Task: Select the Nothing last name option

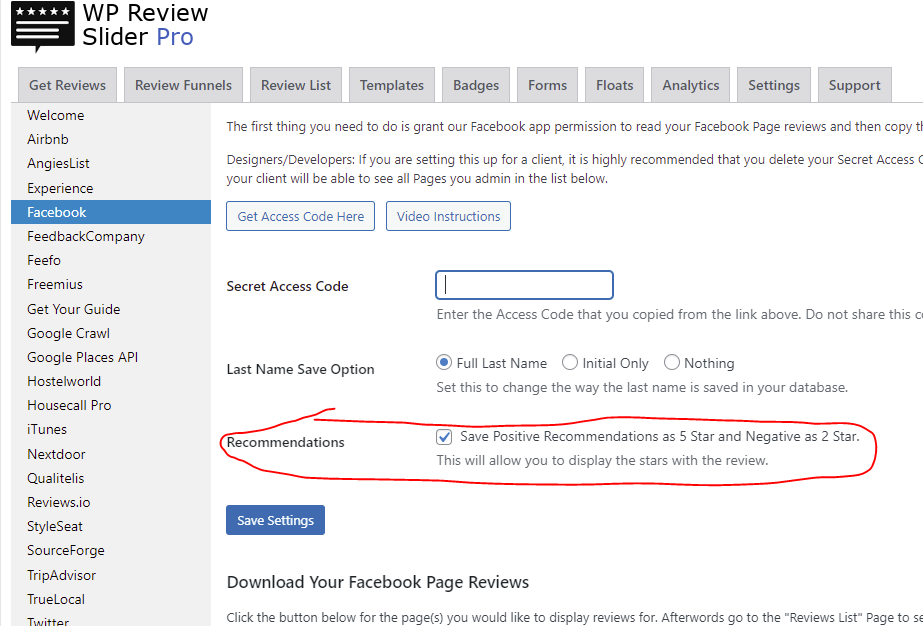Action: click(x=672, y=363)
